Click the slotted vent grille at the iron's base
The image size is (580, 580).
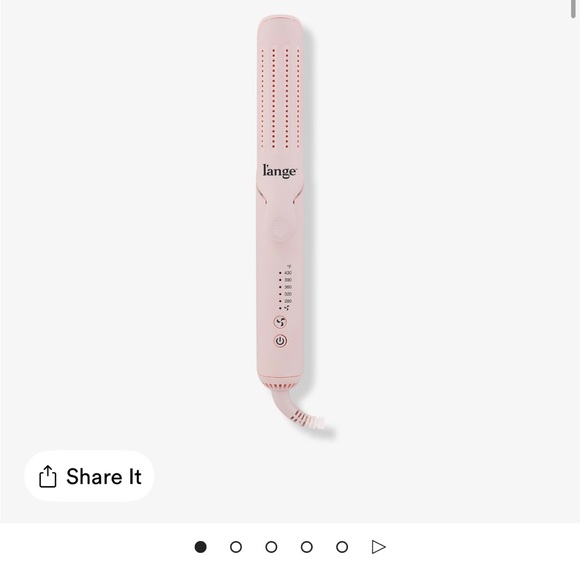280,386
